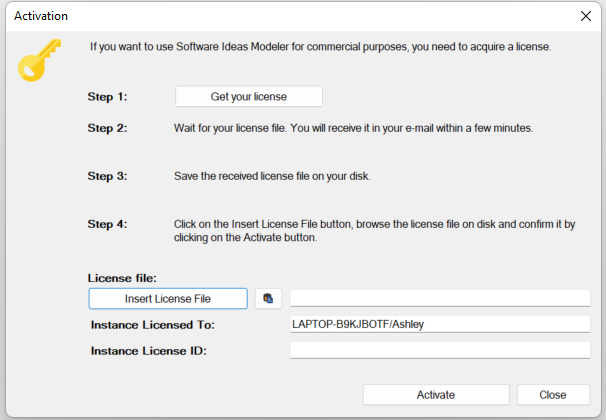Click the yellow key icon
This screenshot has height=420, width=606.
[39, 60]
